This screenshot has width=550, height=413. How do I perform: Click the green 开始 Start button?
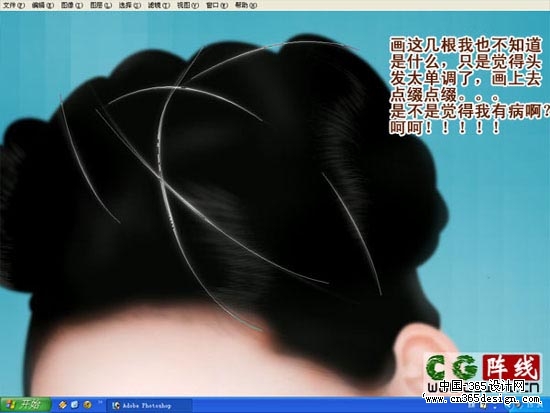pyautogui.click(x=25, y=405)
